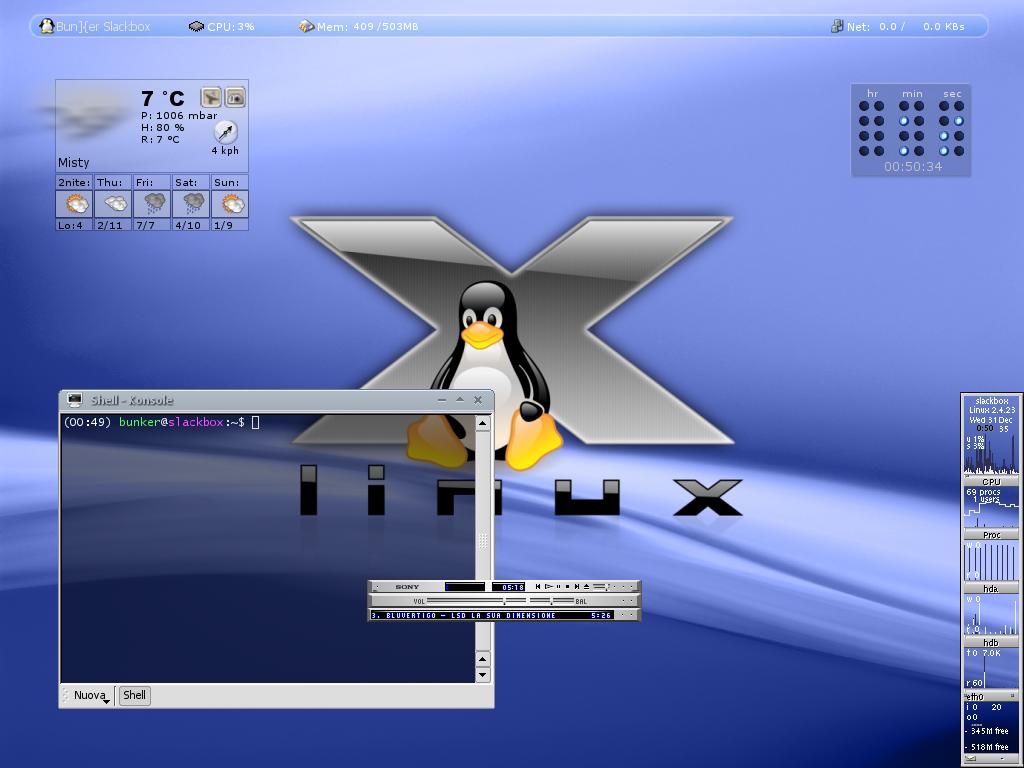Click the small position slider right of eject
Screen dimensions: 1024x768
coord(601,586)
